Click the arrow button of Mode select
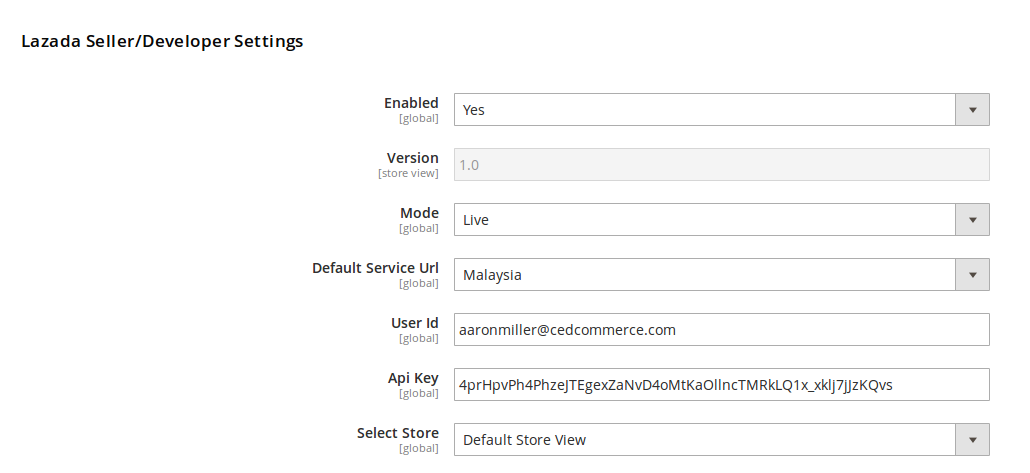The image size is (1030, 473). tap(972, 219)
